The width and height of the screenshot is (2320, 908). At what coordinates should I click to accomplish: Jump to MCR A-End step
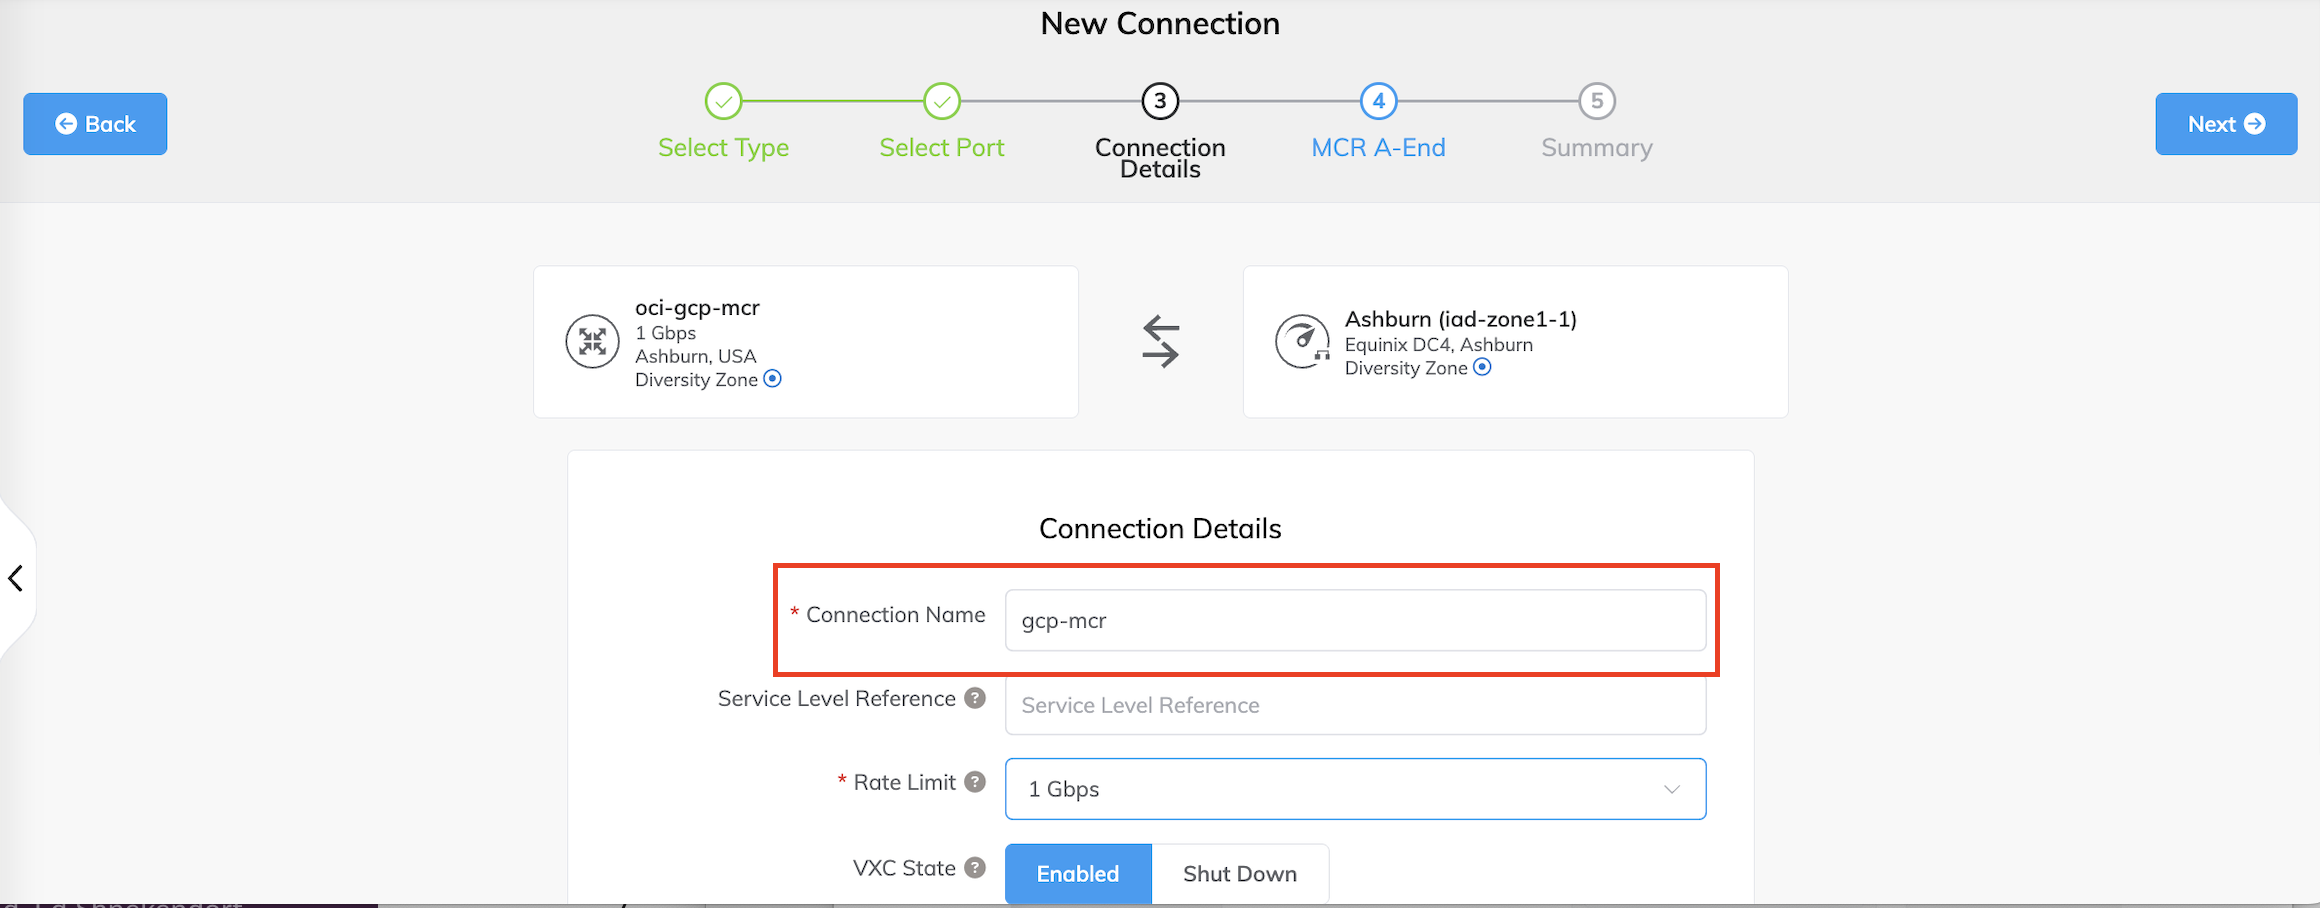click(x=1378, y=102)
